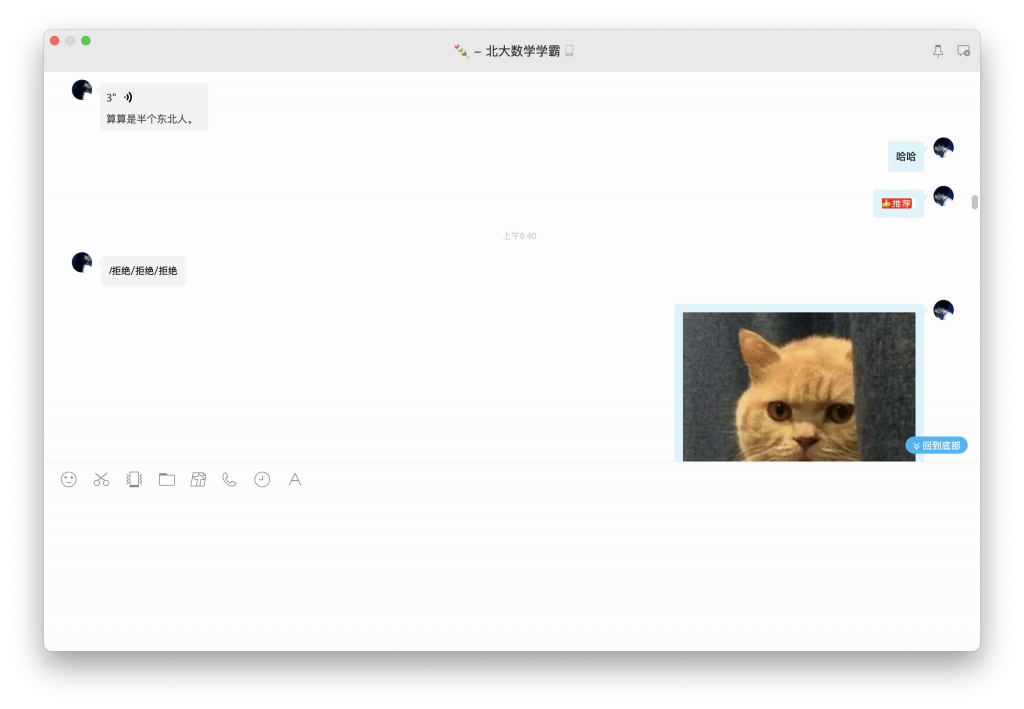Viewport: 1024px width, 709px height.
Task: Click the avatar beside the 哈哈 message
Action: click(944, 147)
